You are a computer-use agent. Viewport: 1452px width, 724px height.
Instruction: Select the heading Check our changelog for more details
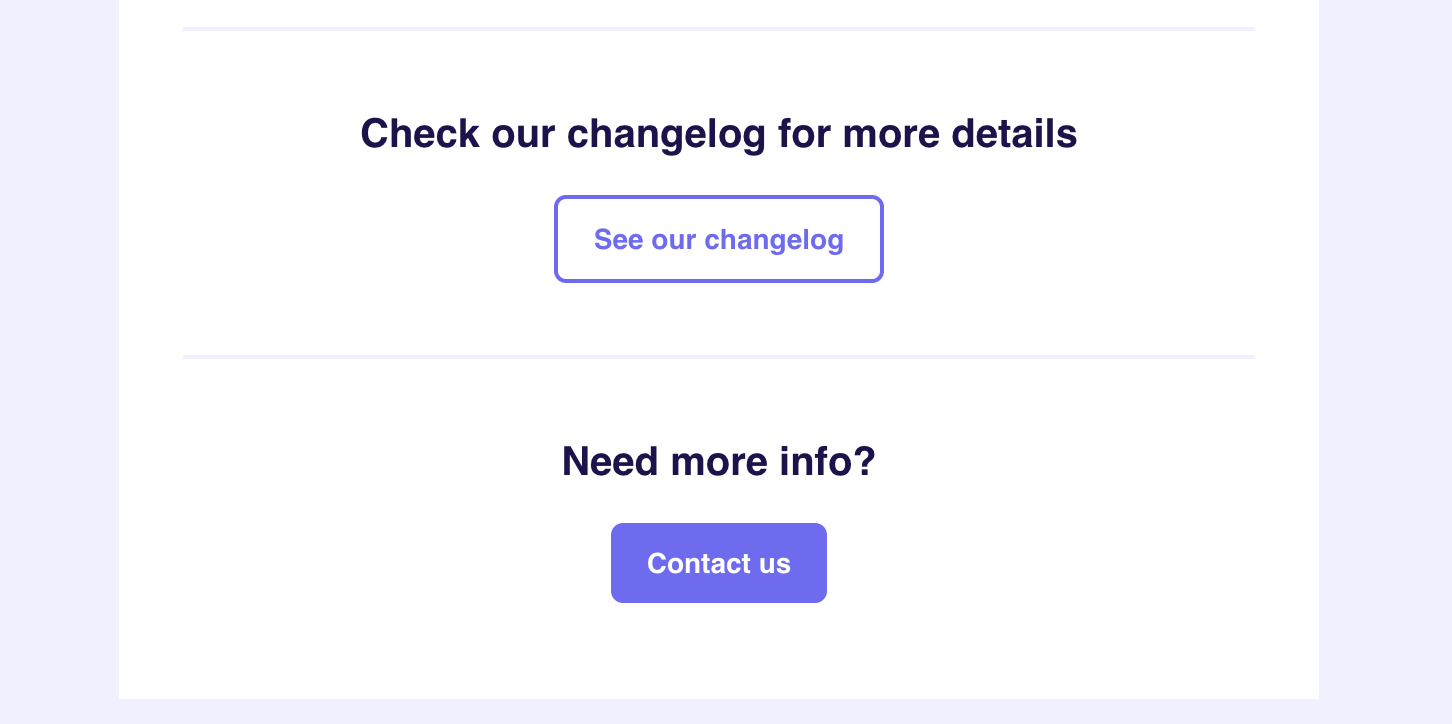[719, 134]
